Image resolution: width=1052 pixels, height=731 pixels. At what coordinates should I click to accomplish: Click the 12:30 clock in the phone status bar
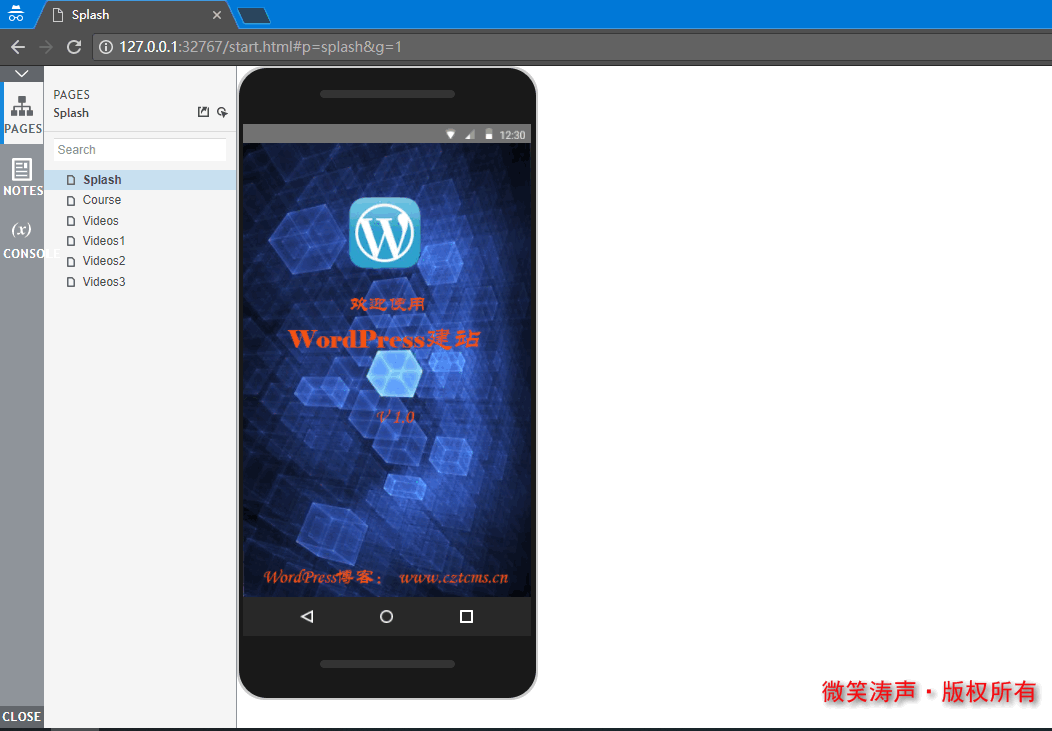(512, 135)
